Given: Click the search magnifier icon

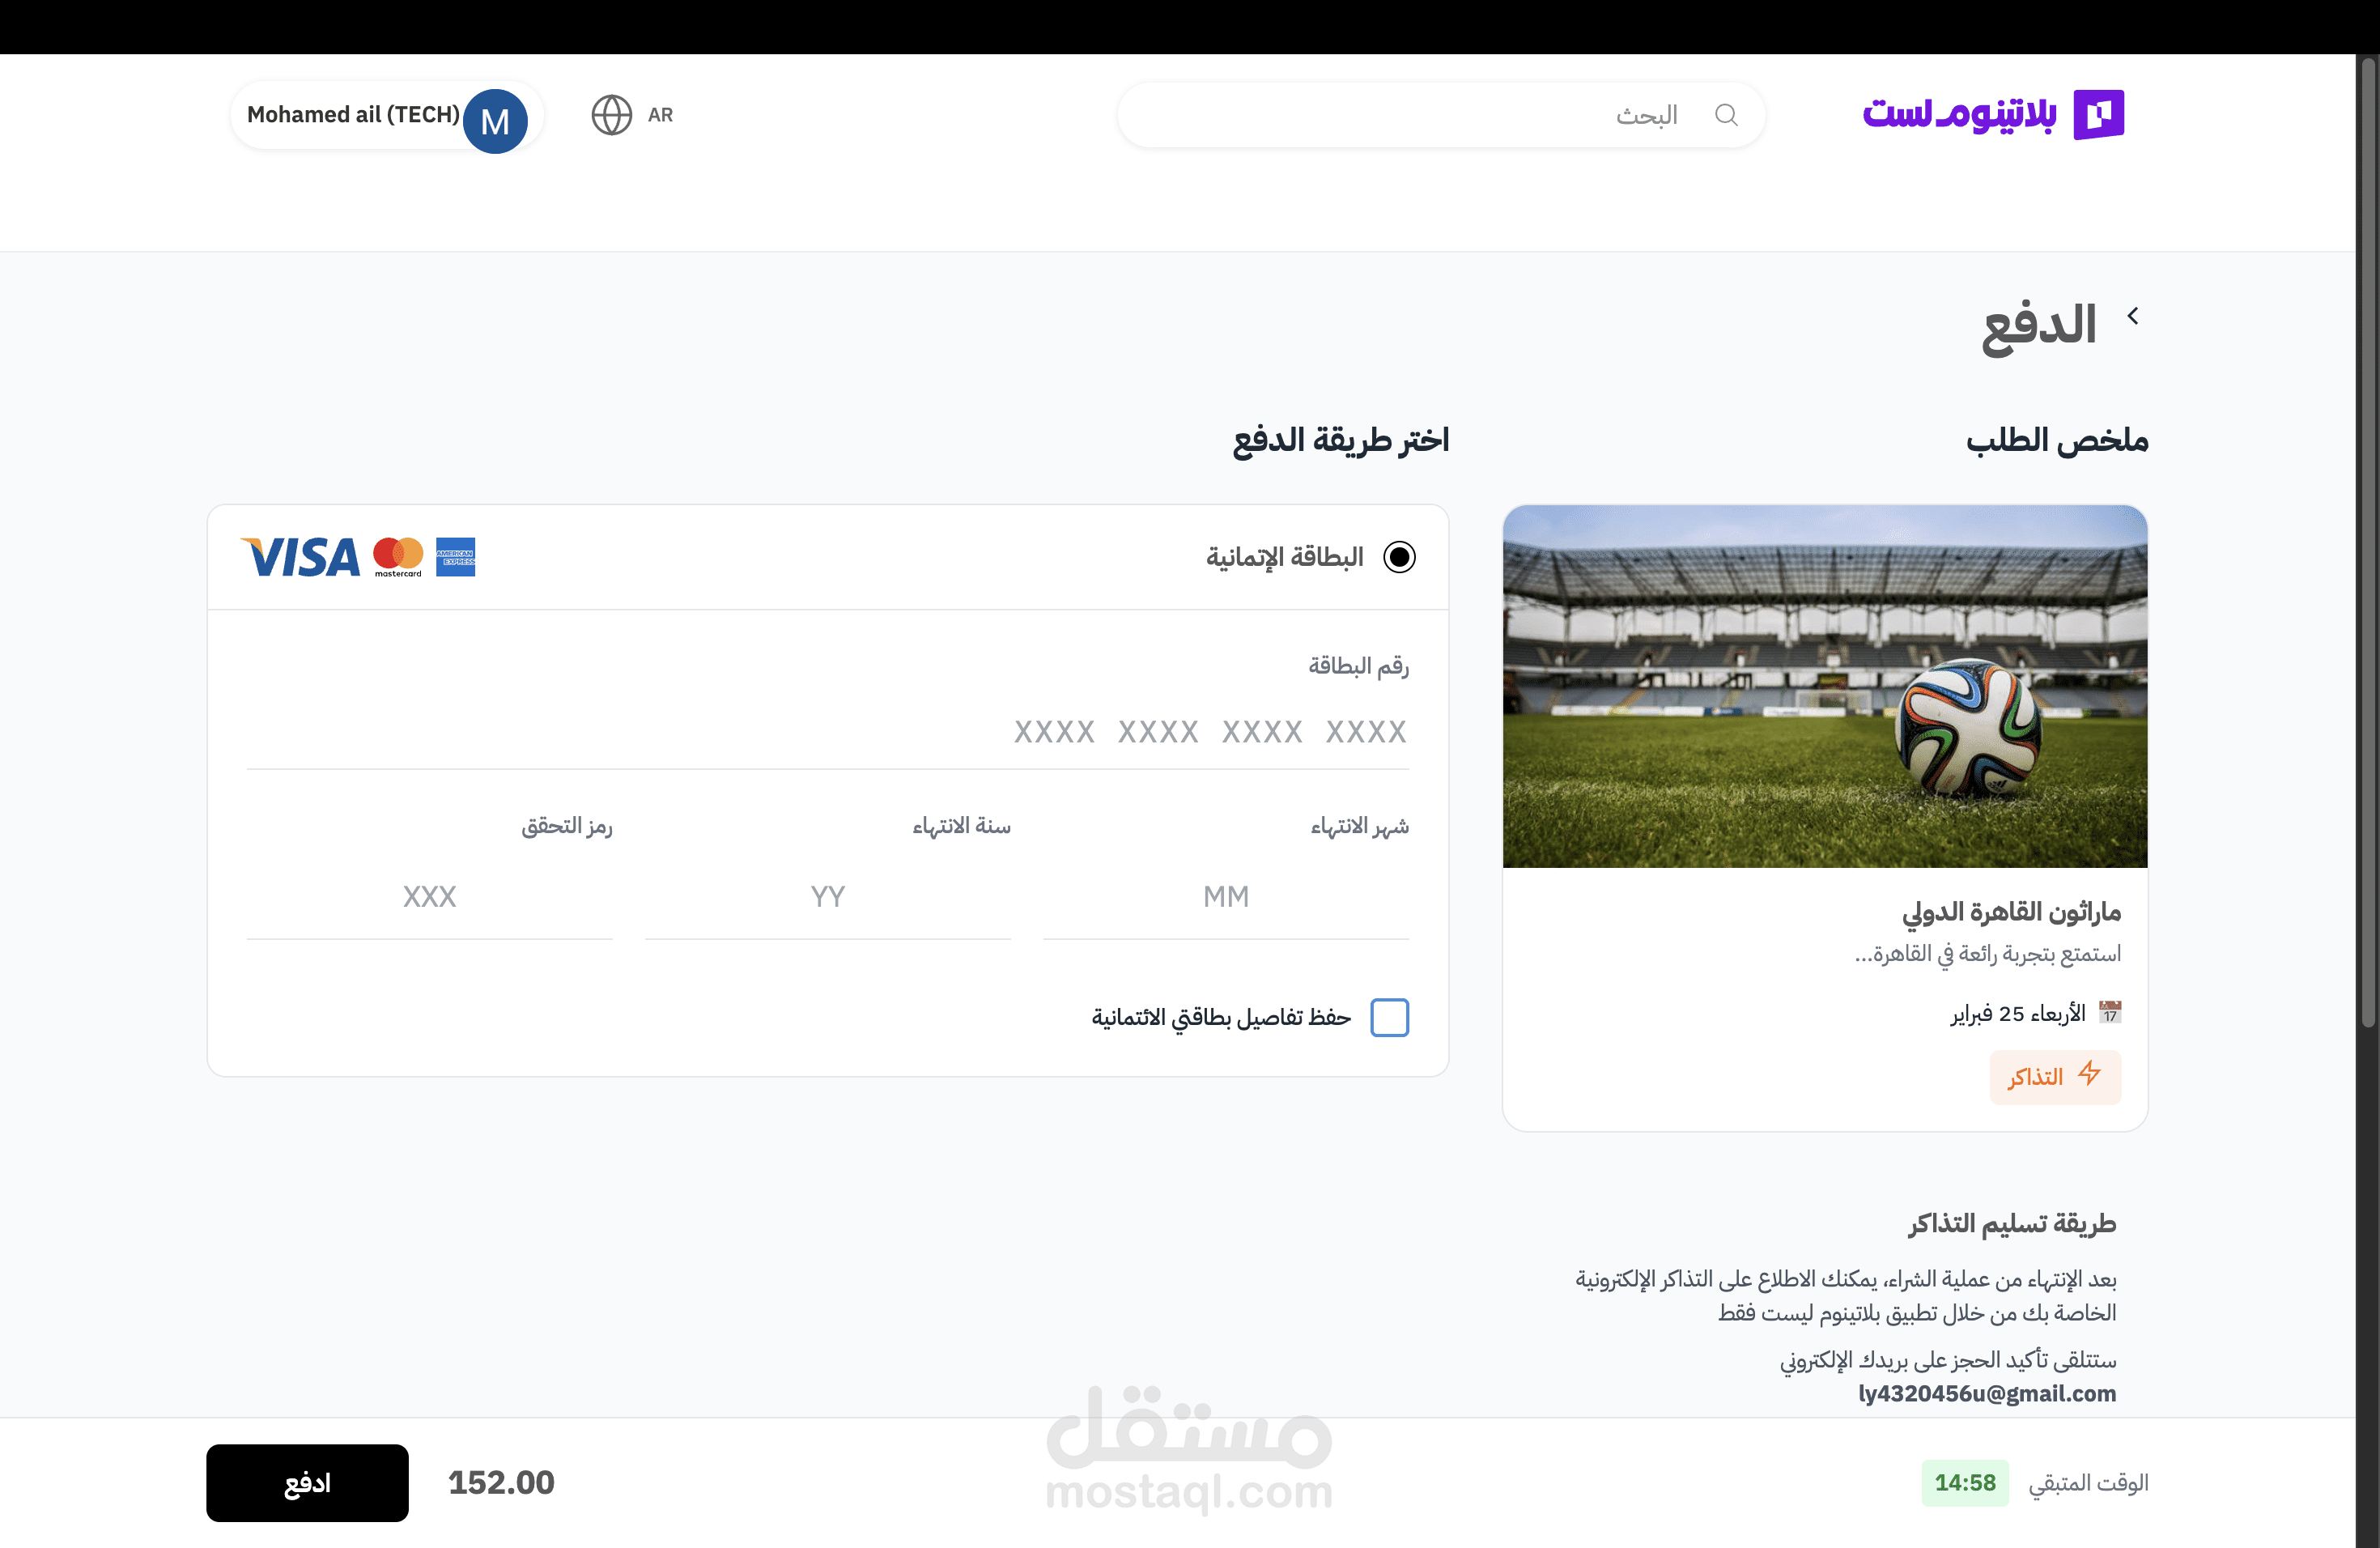Looking at the screenshot, I should click(x=1726, y=115).
